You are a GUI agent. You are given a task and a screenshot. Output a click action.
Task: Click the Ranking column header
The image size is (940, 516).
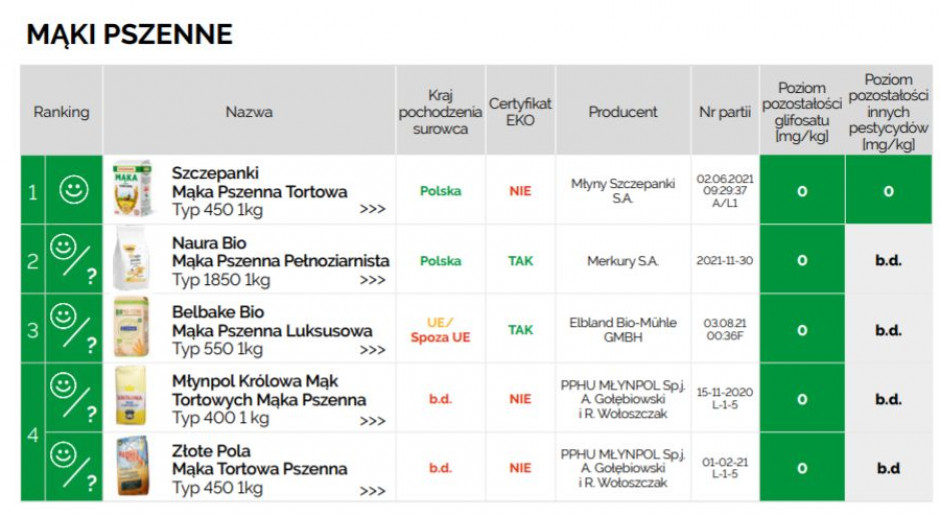click(x=61, y=111)
